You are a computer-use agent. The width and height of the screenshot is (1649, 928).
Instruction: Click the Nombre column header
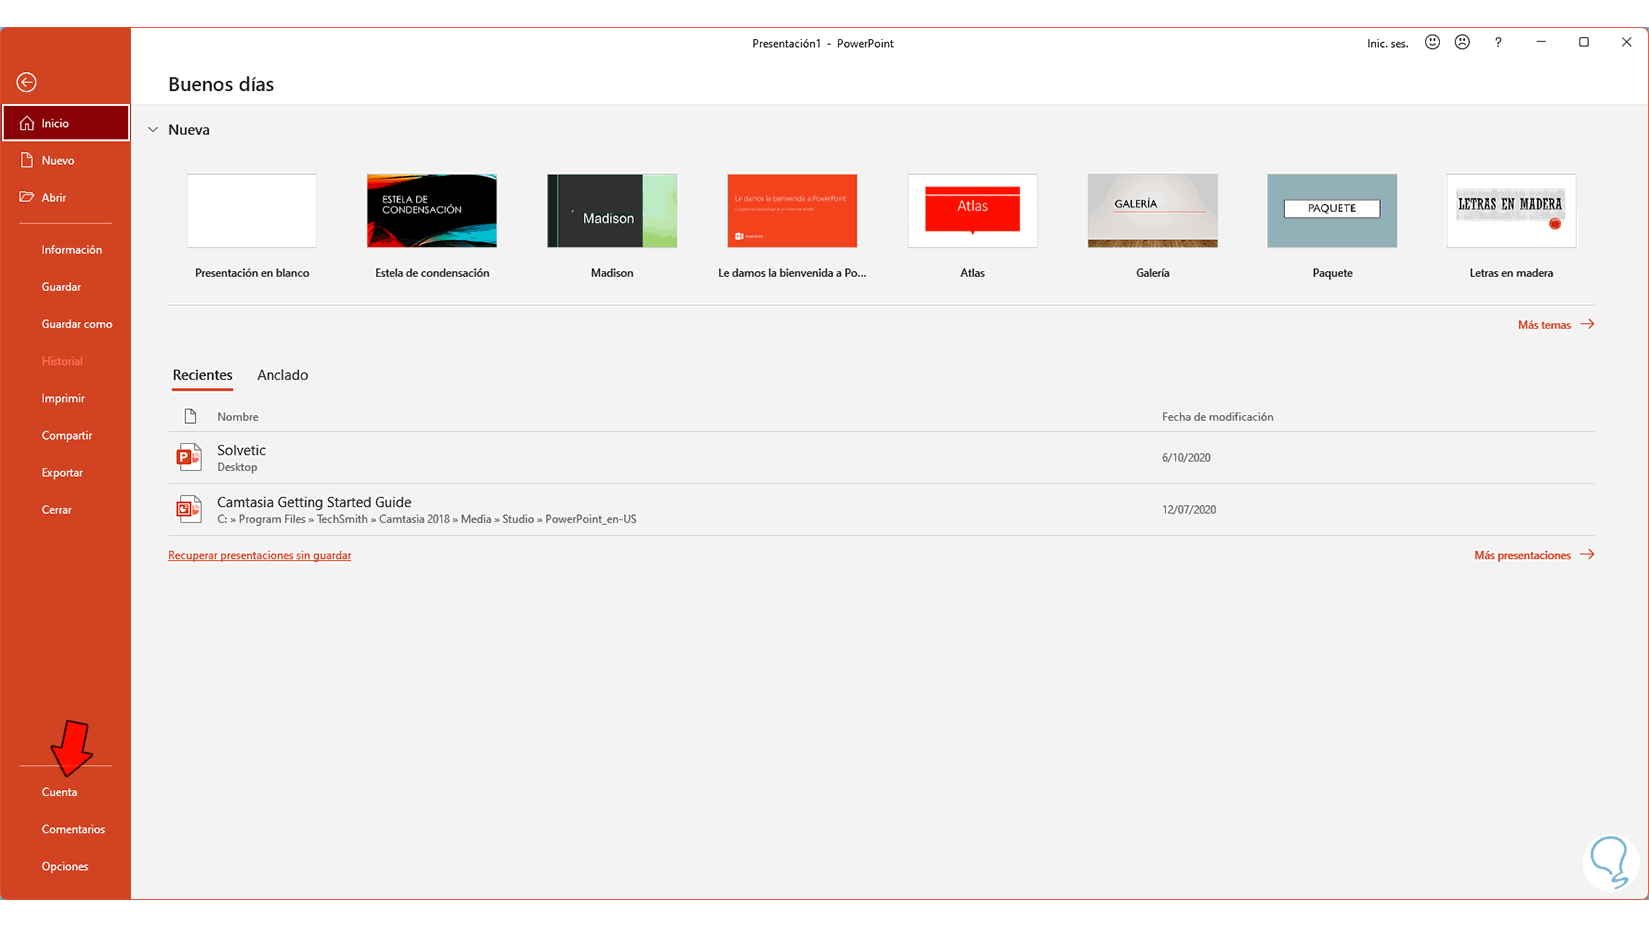click(238, 417)
